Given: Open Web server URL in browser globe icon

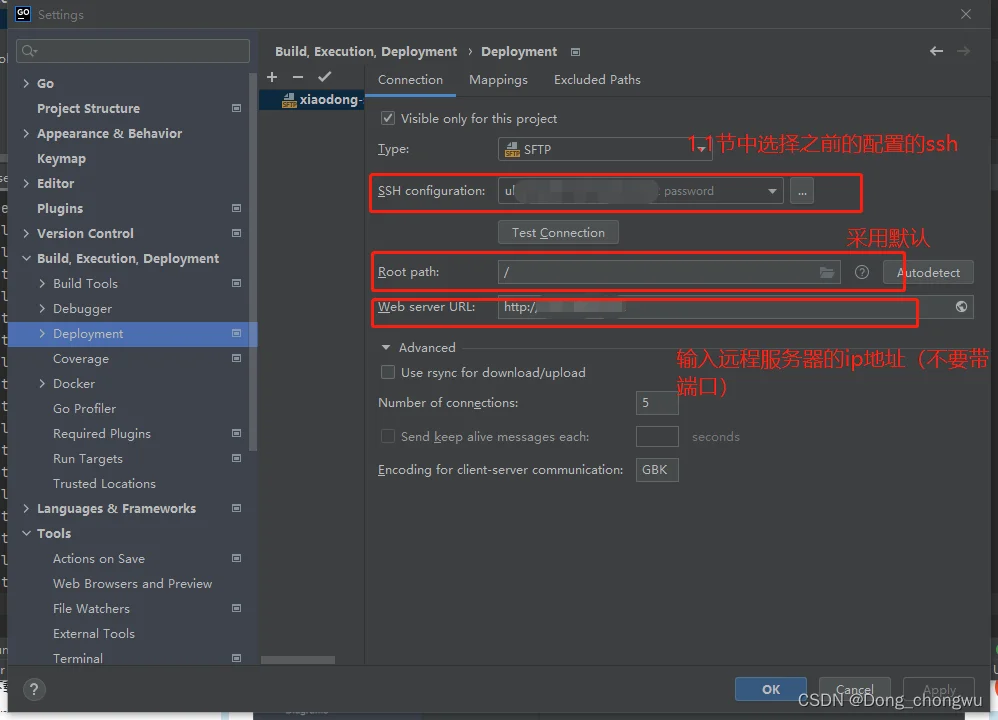Looking at the screenshot, I should pos(961,307).
